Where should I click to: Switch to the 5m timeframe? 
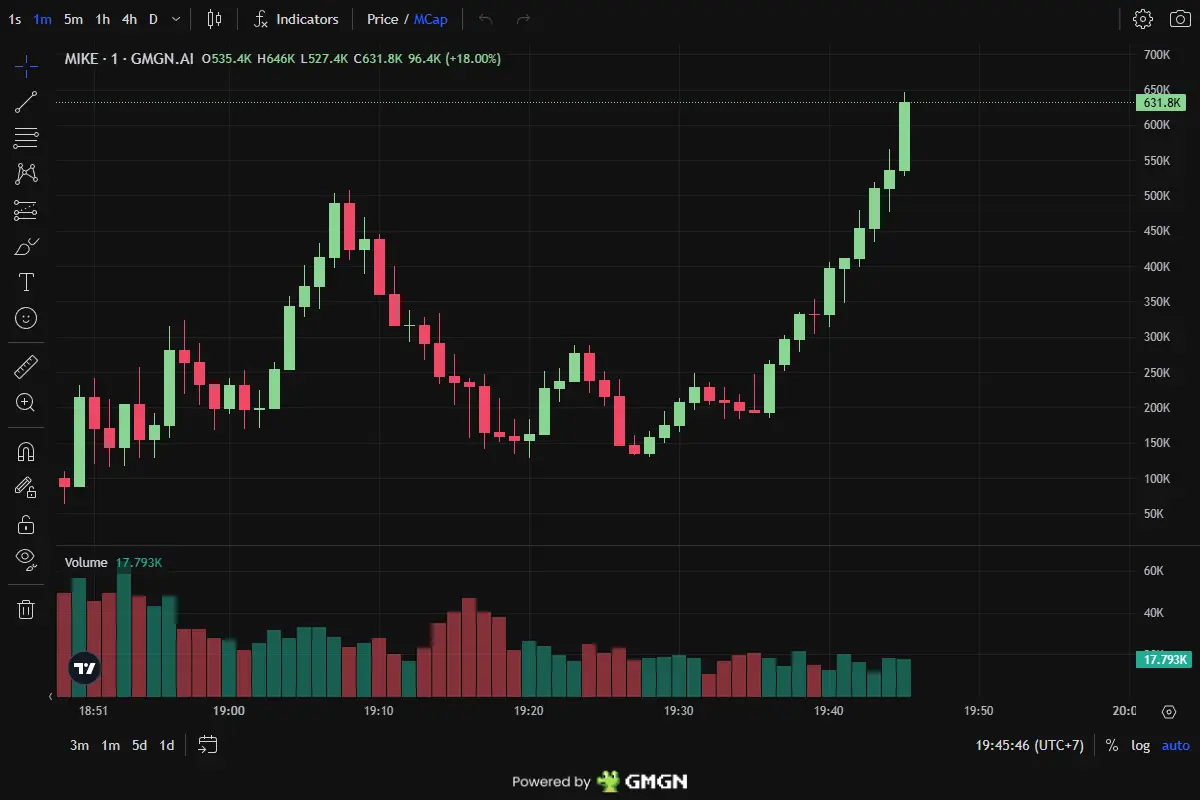coord(73,19)
